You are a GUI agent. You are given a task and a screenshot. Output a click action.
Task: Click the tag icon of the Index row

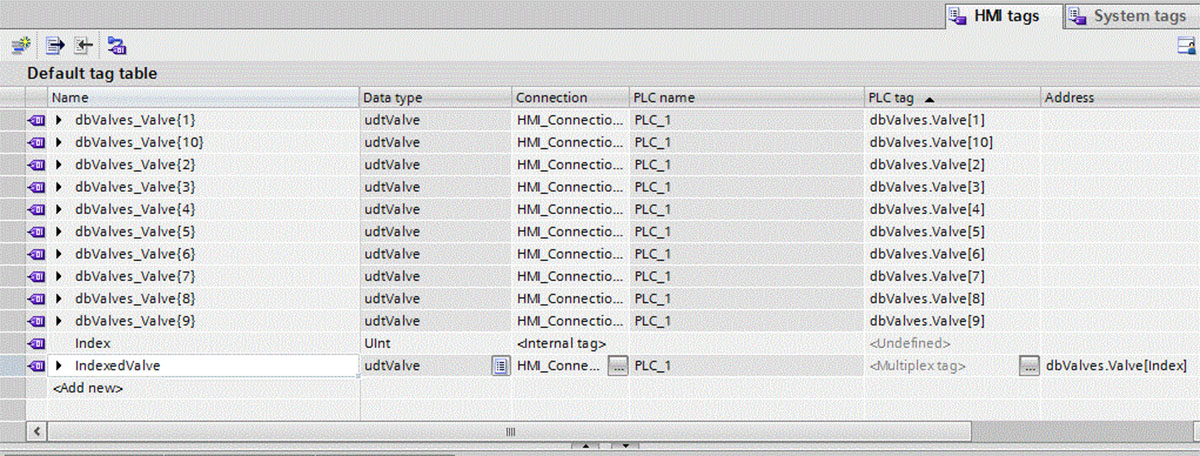tap(37, 343)
